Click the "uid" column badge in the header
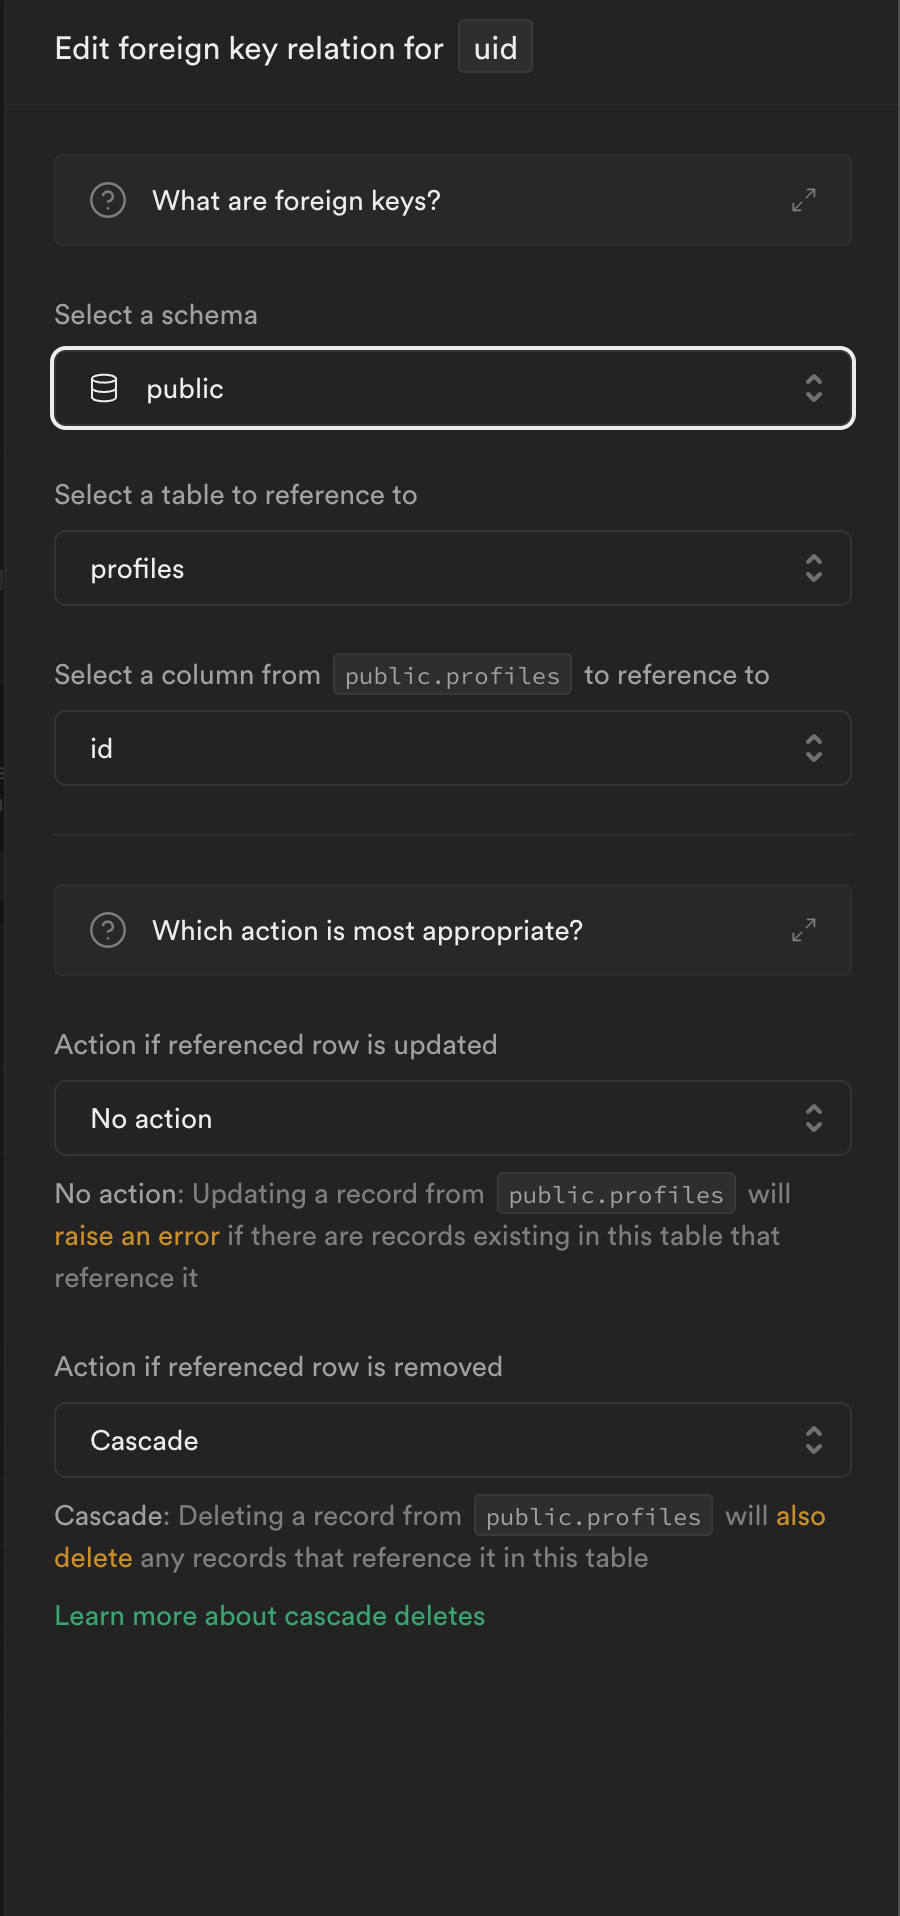 tap(495, 47)
